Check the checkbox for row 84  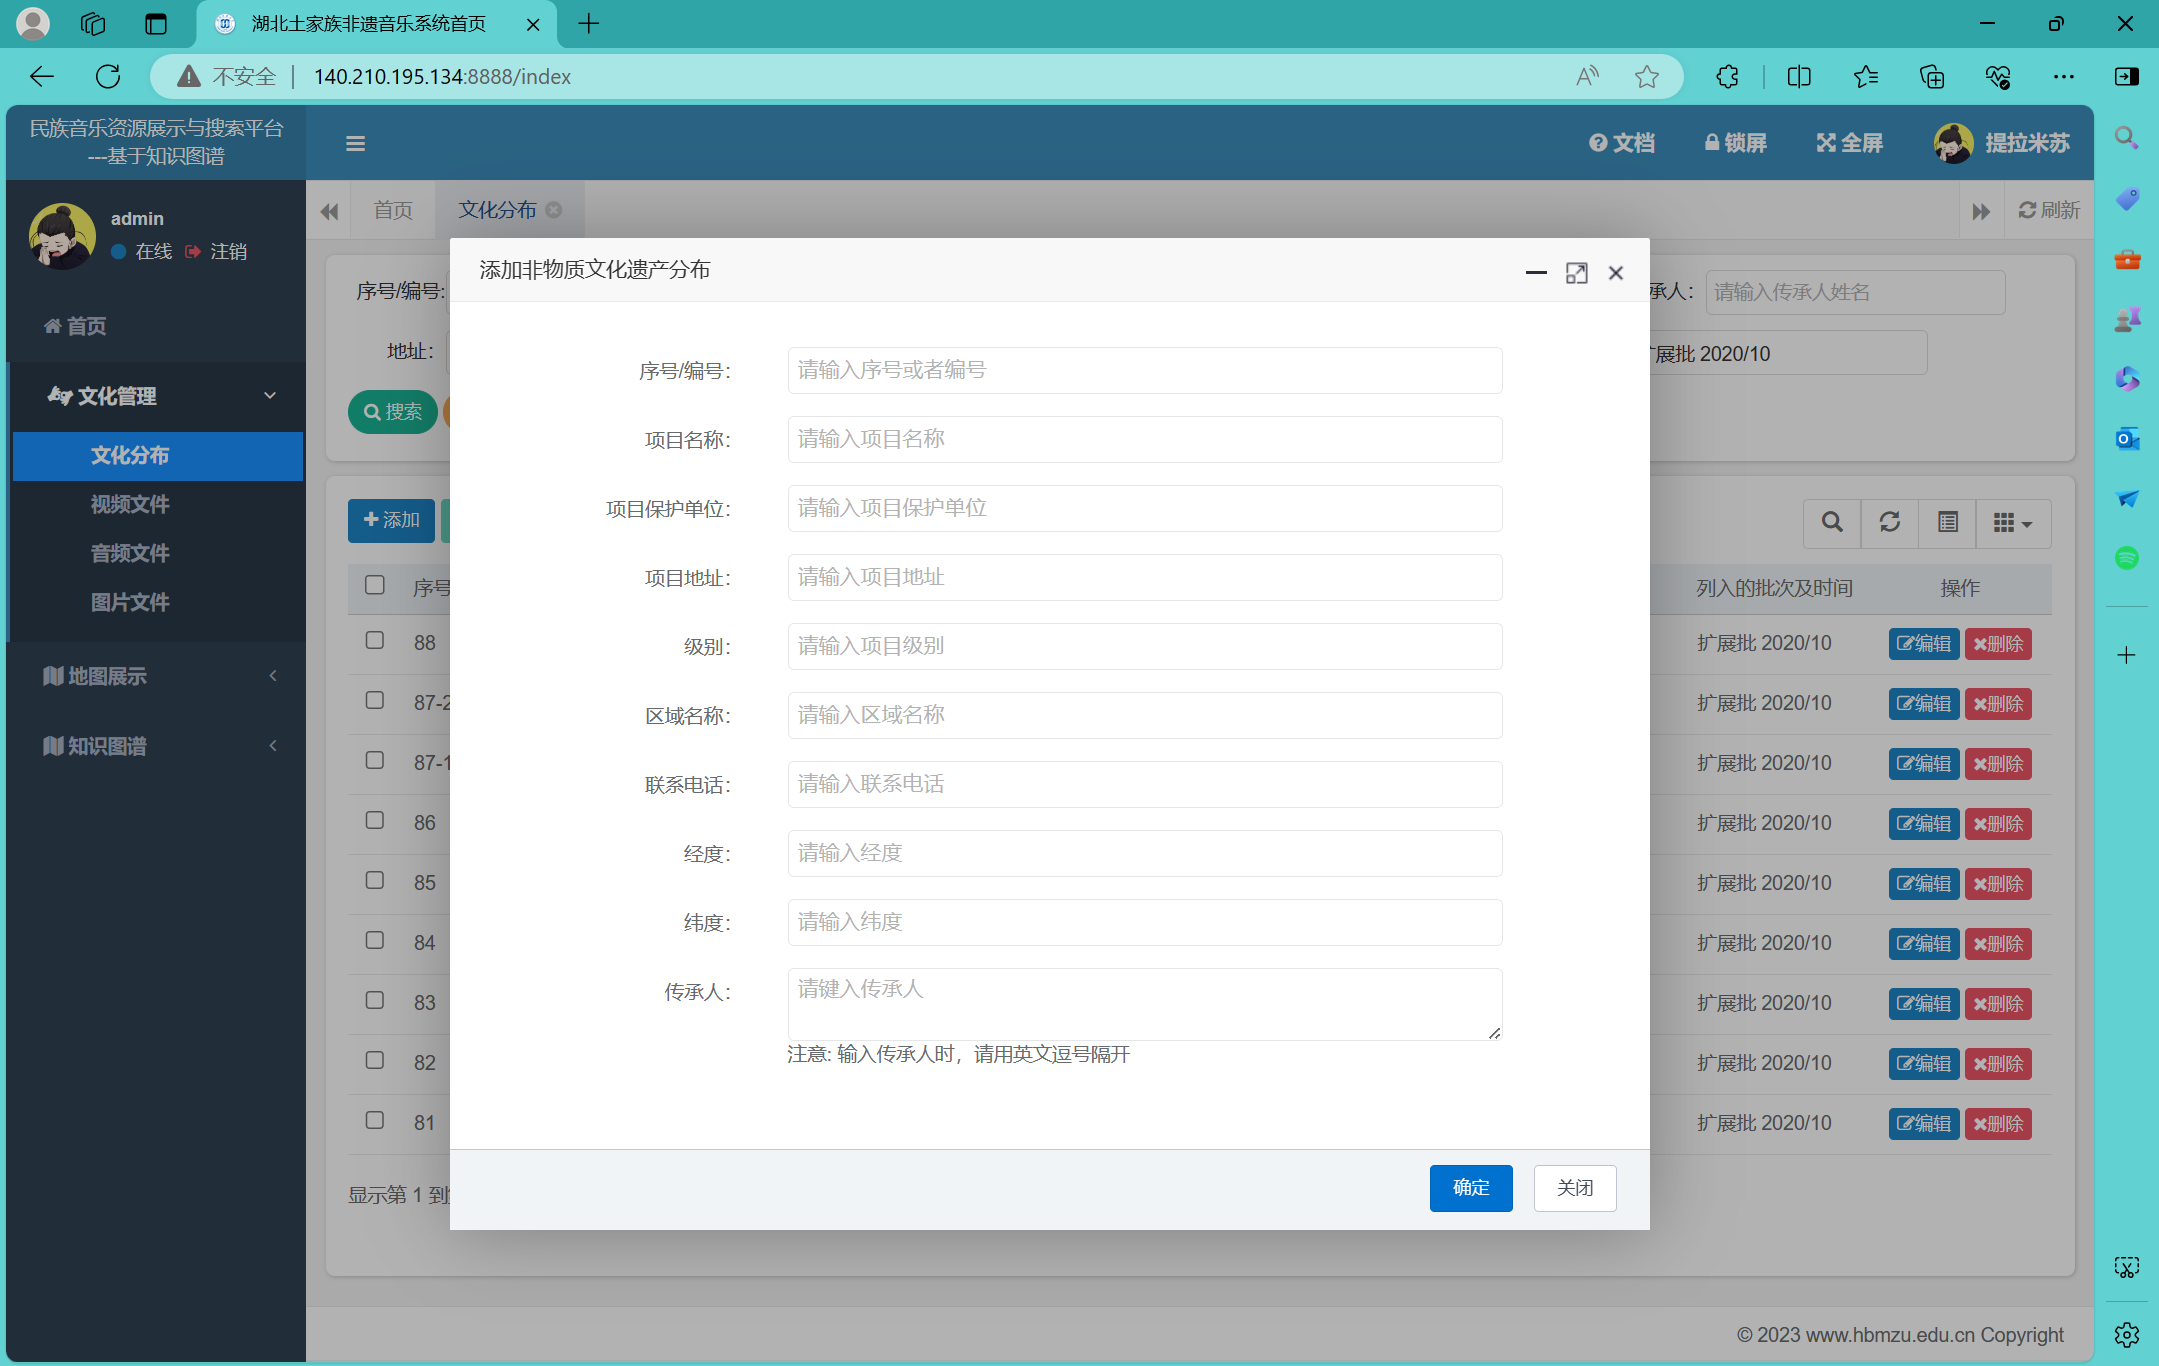375,940
